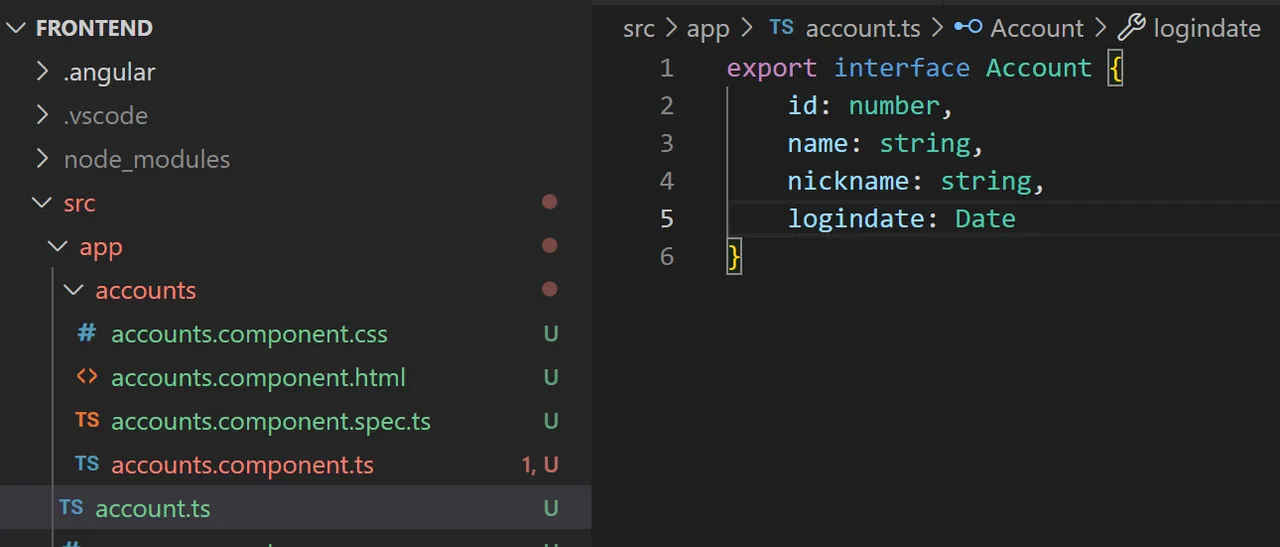Click the CSS hash icon for accounts.component.css
This screenshot has height=547, width=1280.
(x=87, y=333)
